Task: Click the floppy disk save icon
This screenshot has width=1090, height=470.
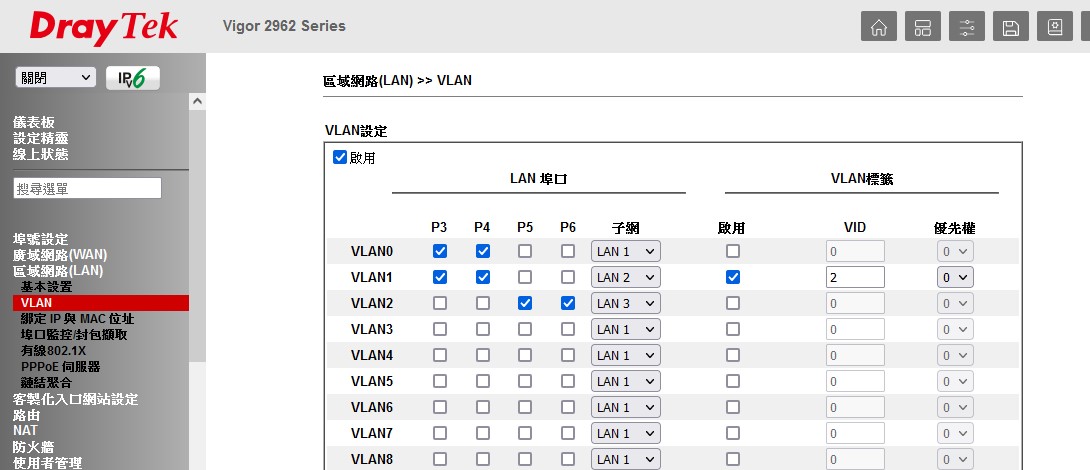Action: click(1011, 27)
